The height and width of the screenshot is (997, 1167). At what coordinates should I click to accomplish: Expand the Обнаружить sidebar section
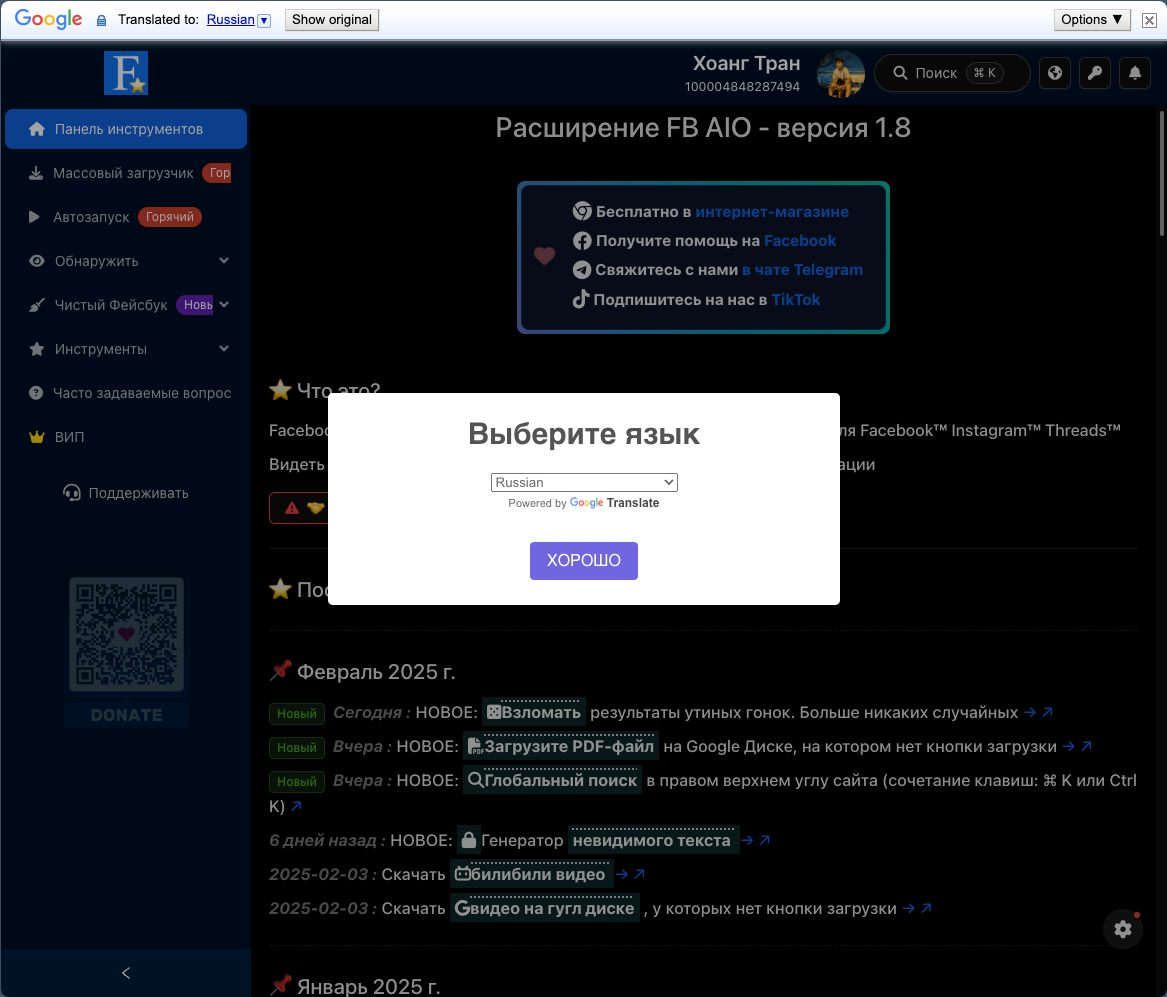(126, 260)
